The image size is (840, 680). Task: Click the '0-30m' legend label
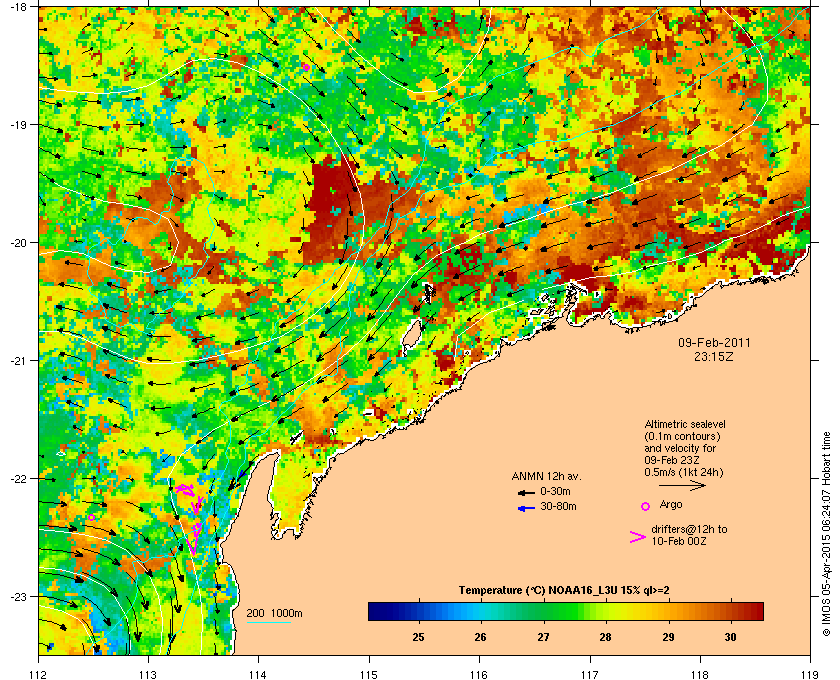[555, 491]
